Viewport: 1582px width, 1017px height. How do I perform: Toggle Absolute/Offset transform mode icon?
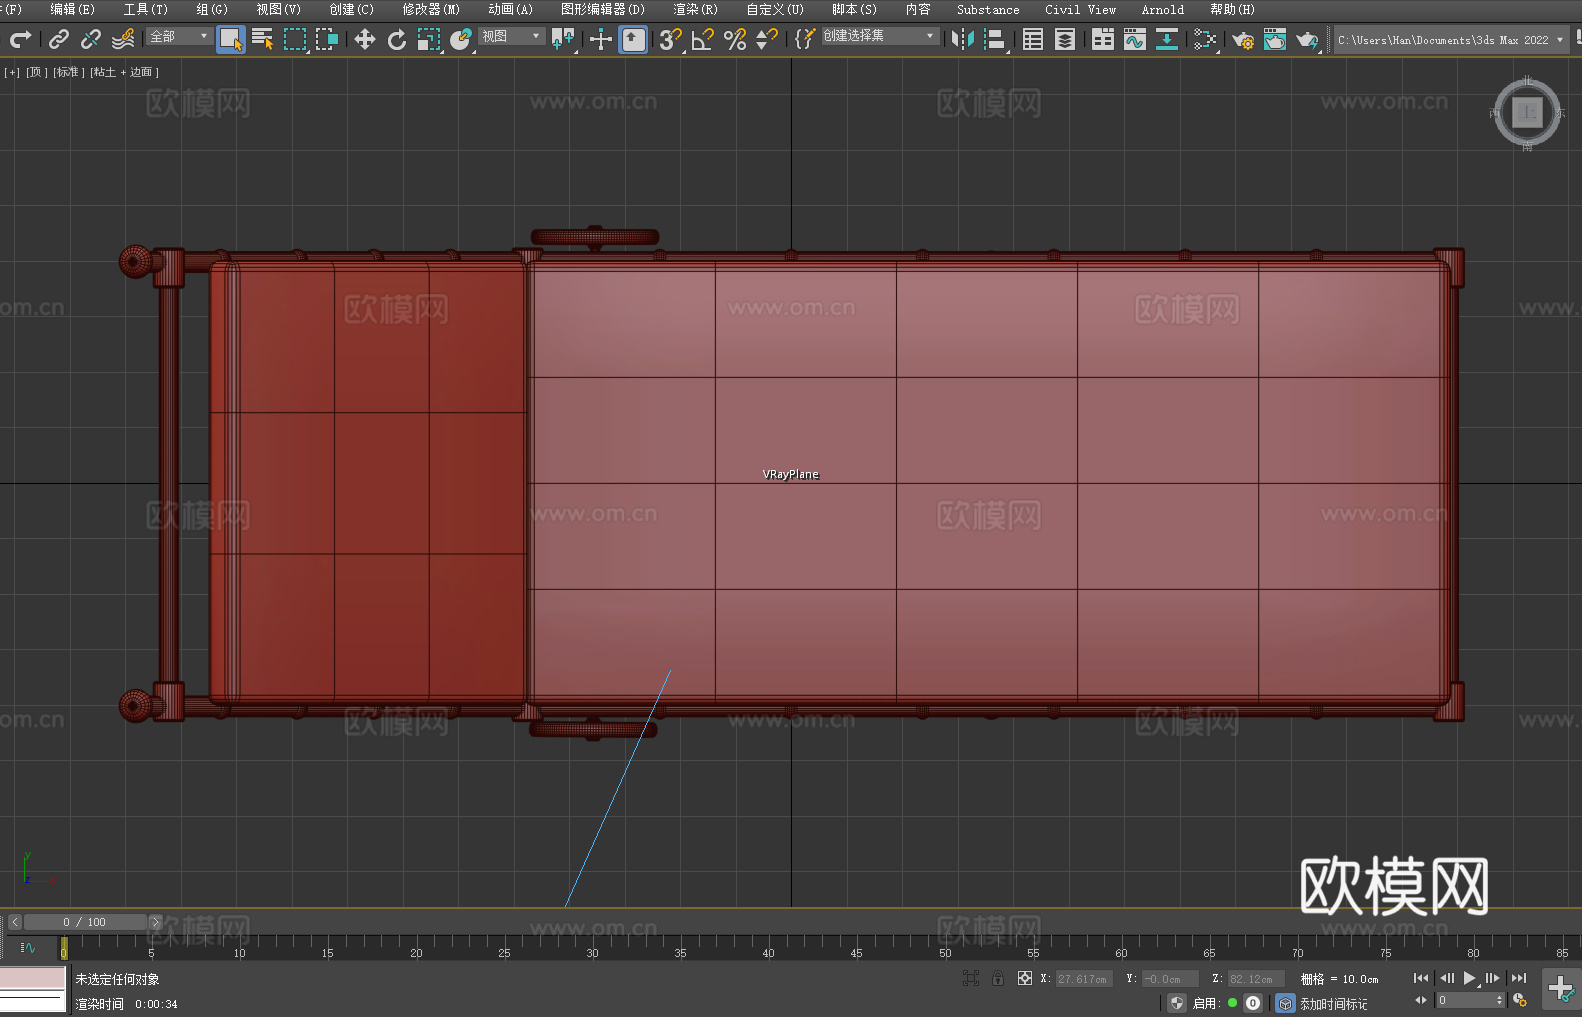(x=1024, y=978)
